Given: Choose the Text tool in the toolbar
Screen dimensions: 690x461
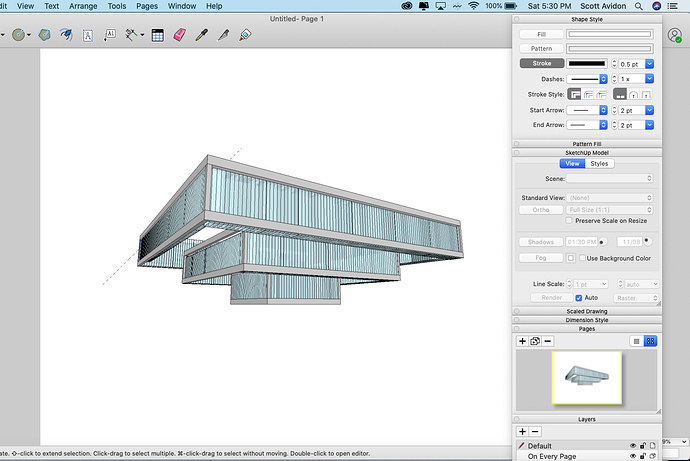Looking at the screenshot, I should (87, 34).
